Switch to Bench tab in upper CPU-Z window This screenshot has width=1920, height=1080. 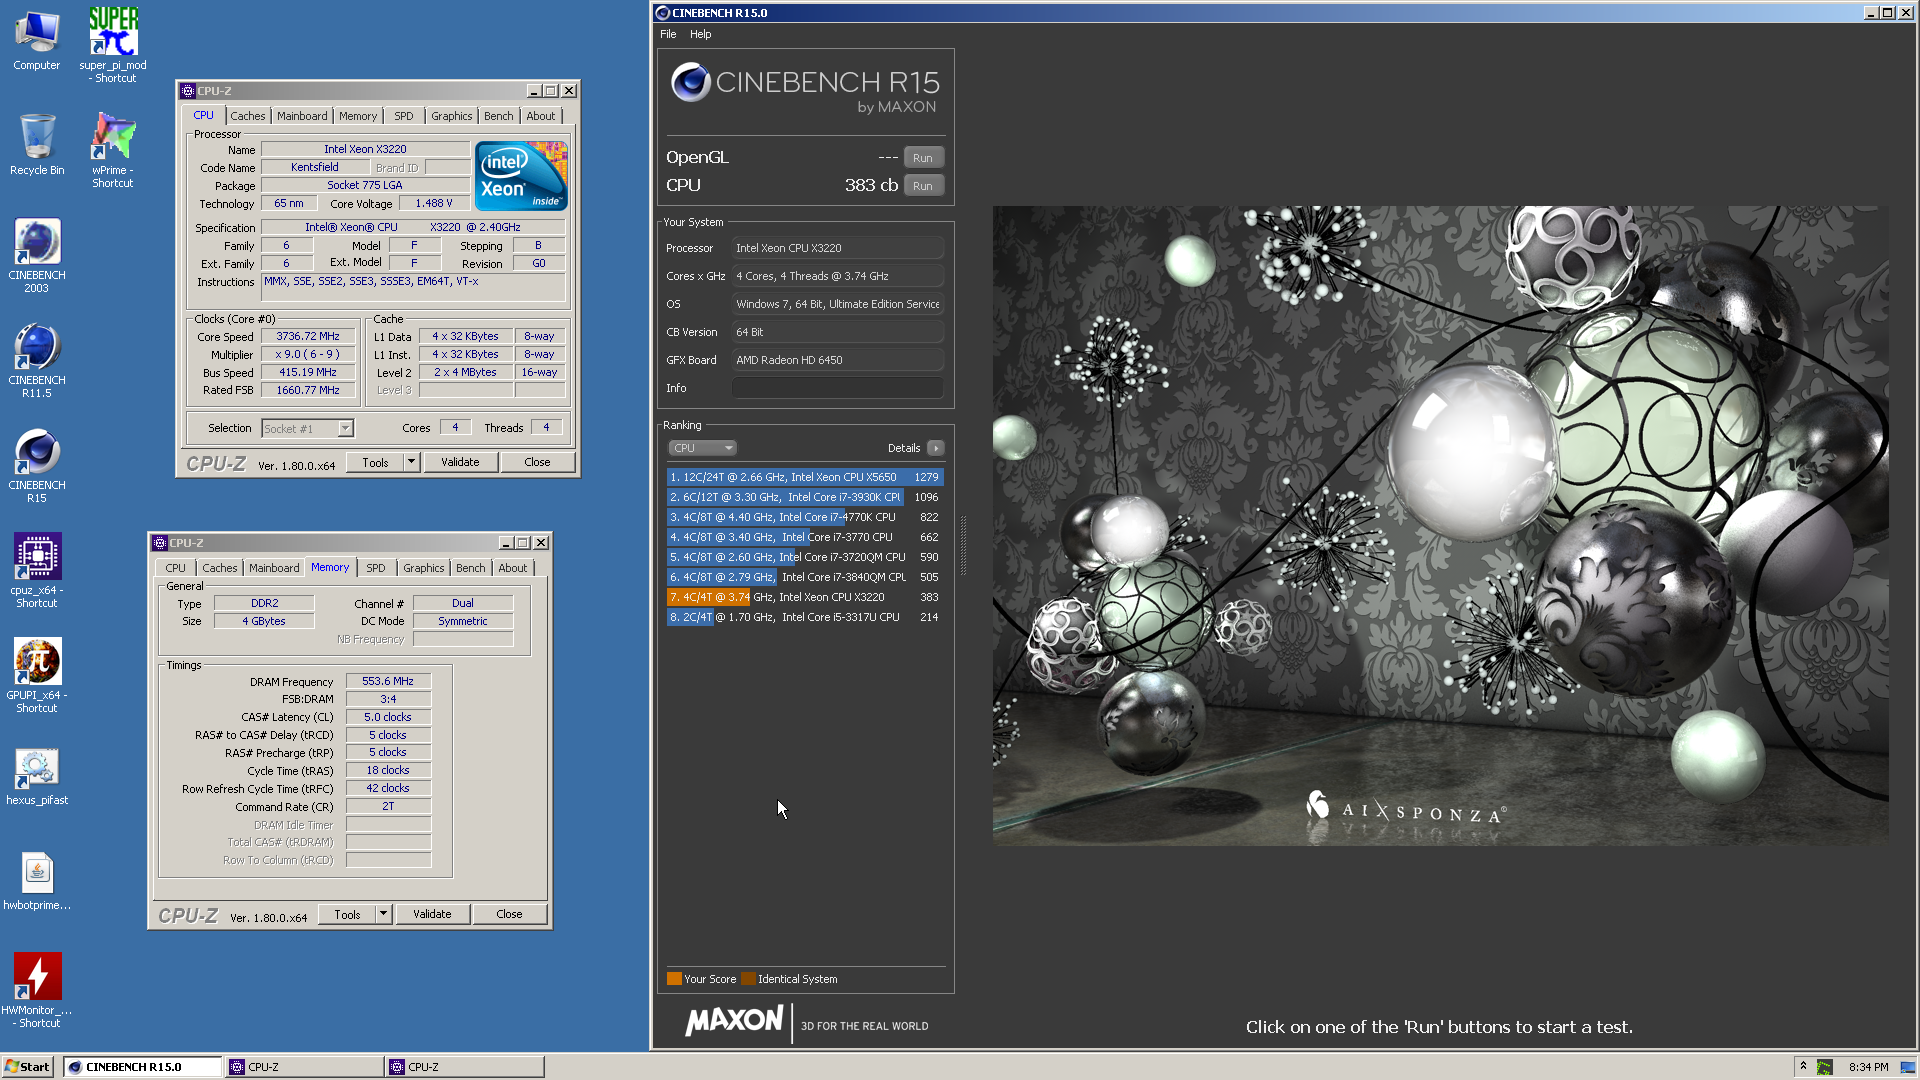tap(498, 116)
